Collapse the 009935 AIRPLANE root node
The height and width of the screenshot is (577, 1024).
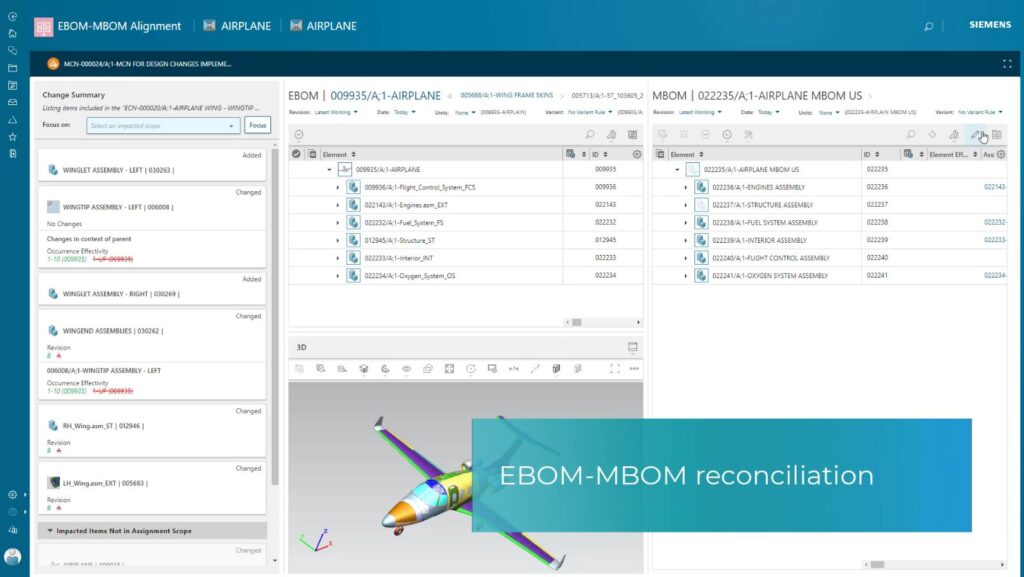(329, 170)
